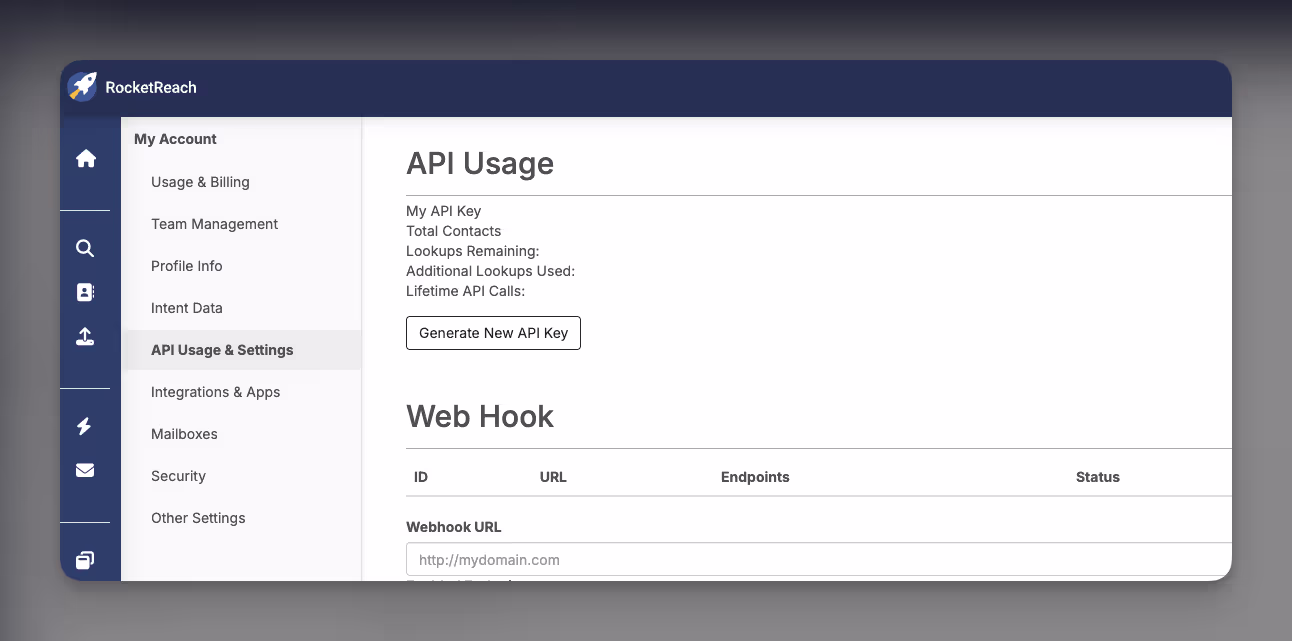This screenshot has width=1292, height=641.
Task: Click the ID column header
Action: tap(421, 477)
